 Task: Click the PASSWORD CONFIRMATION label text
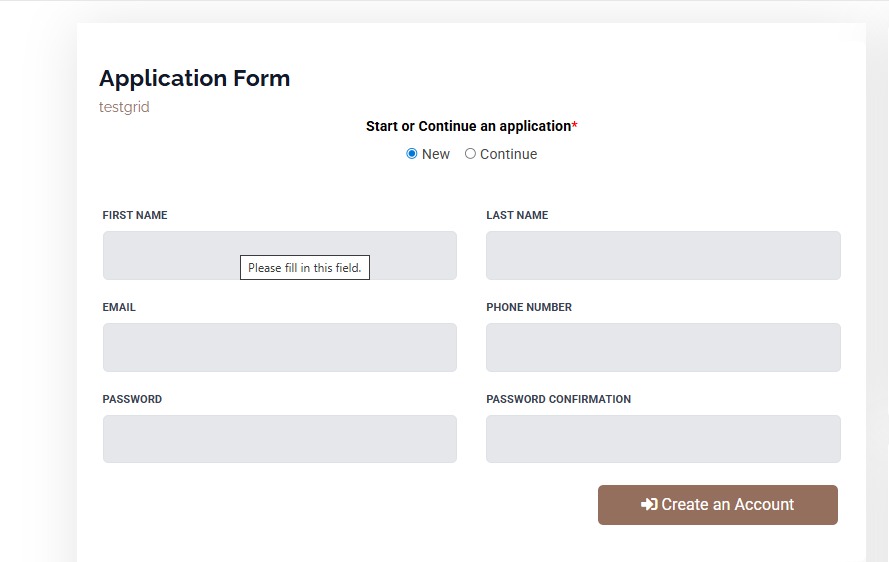[x=558, y=399]
